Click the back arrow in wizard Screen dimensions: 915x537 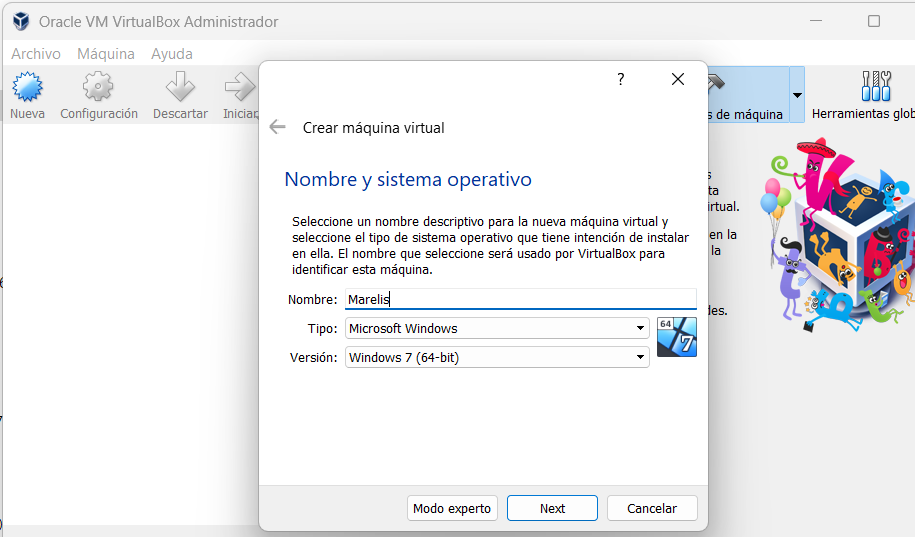pos(278,127)
